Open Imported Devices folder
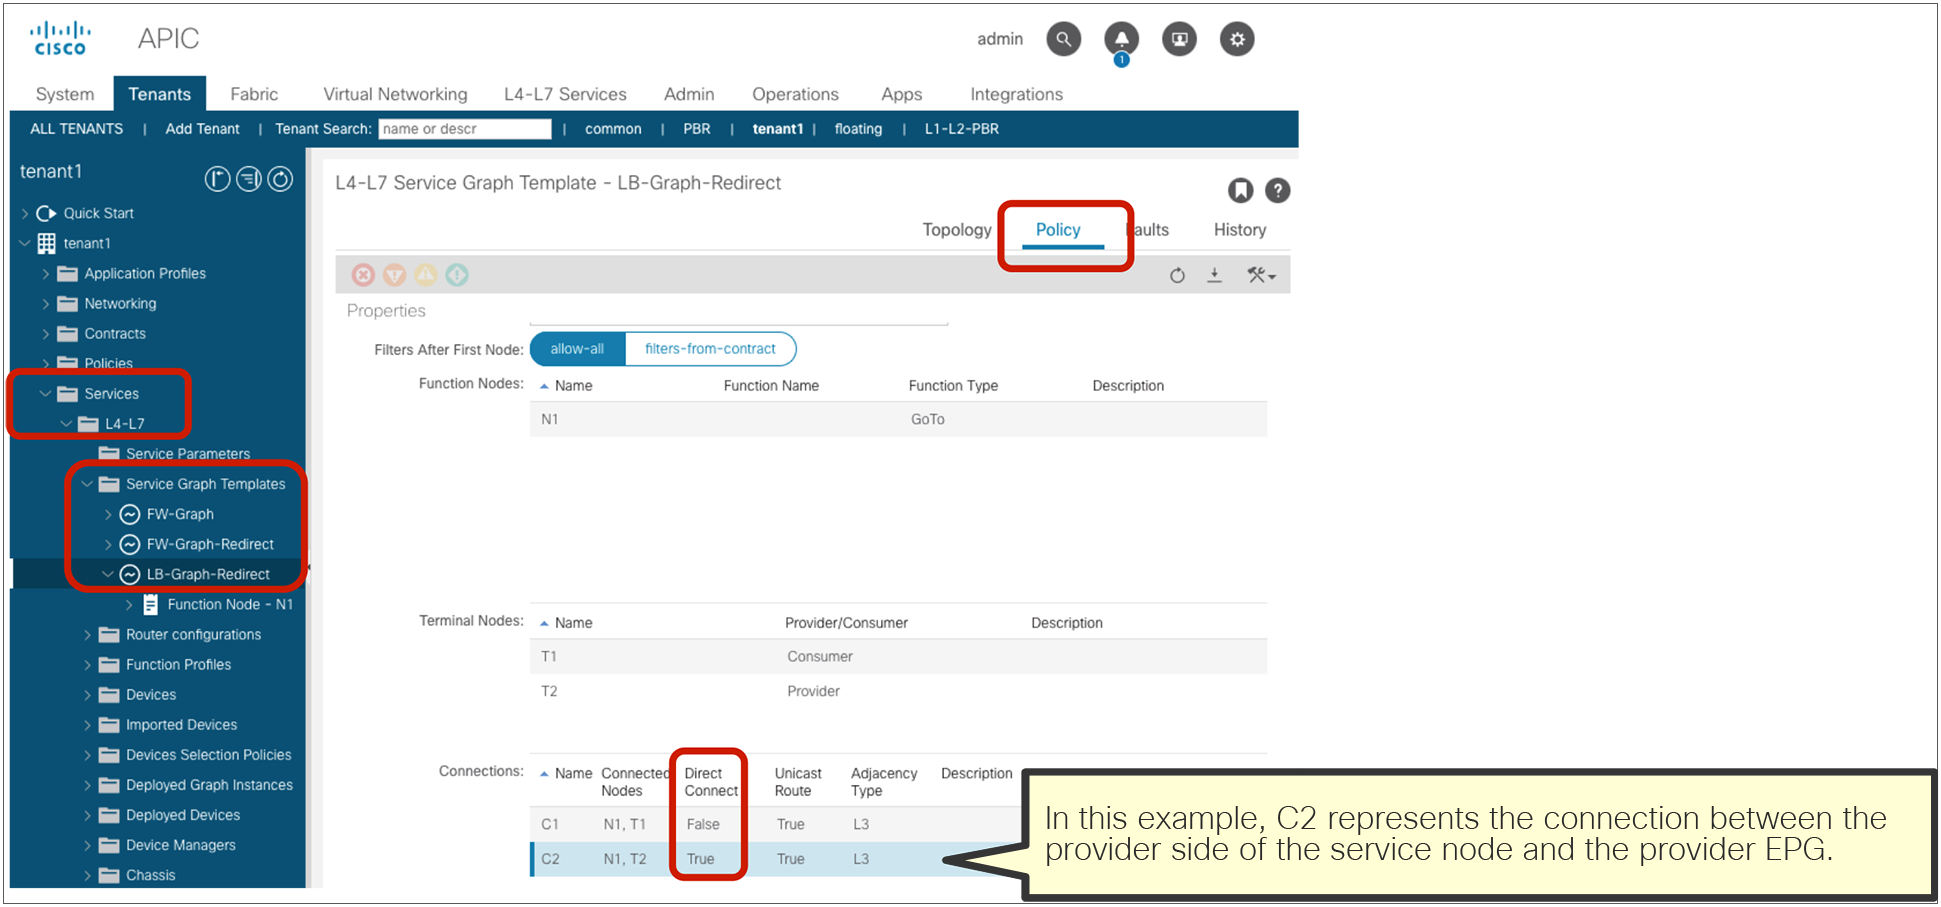The height and width of the screenshot is (907, 1941). [181, 725]
